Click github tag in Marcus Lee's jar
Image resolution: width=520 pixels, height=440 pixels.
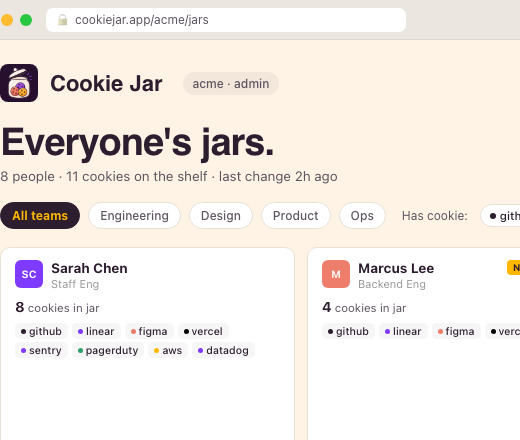pyautogui.click(x=348, y=331)
